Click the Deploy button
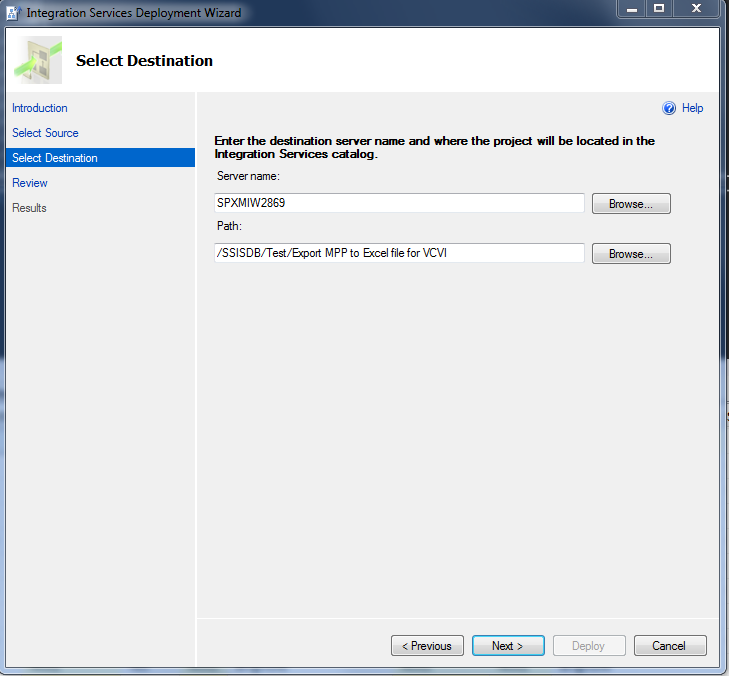The height and width of the screenshot is (676, 729). 588,646
